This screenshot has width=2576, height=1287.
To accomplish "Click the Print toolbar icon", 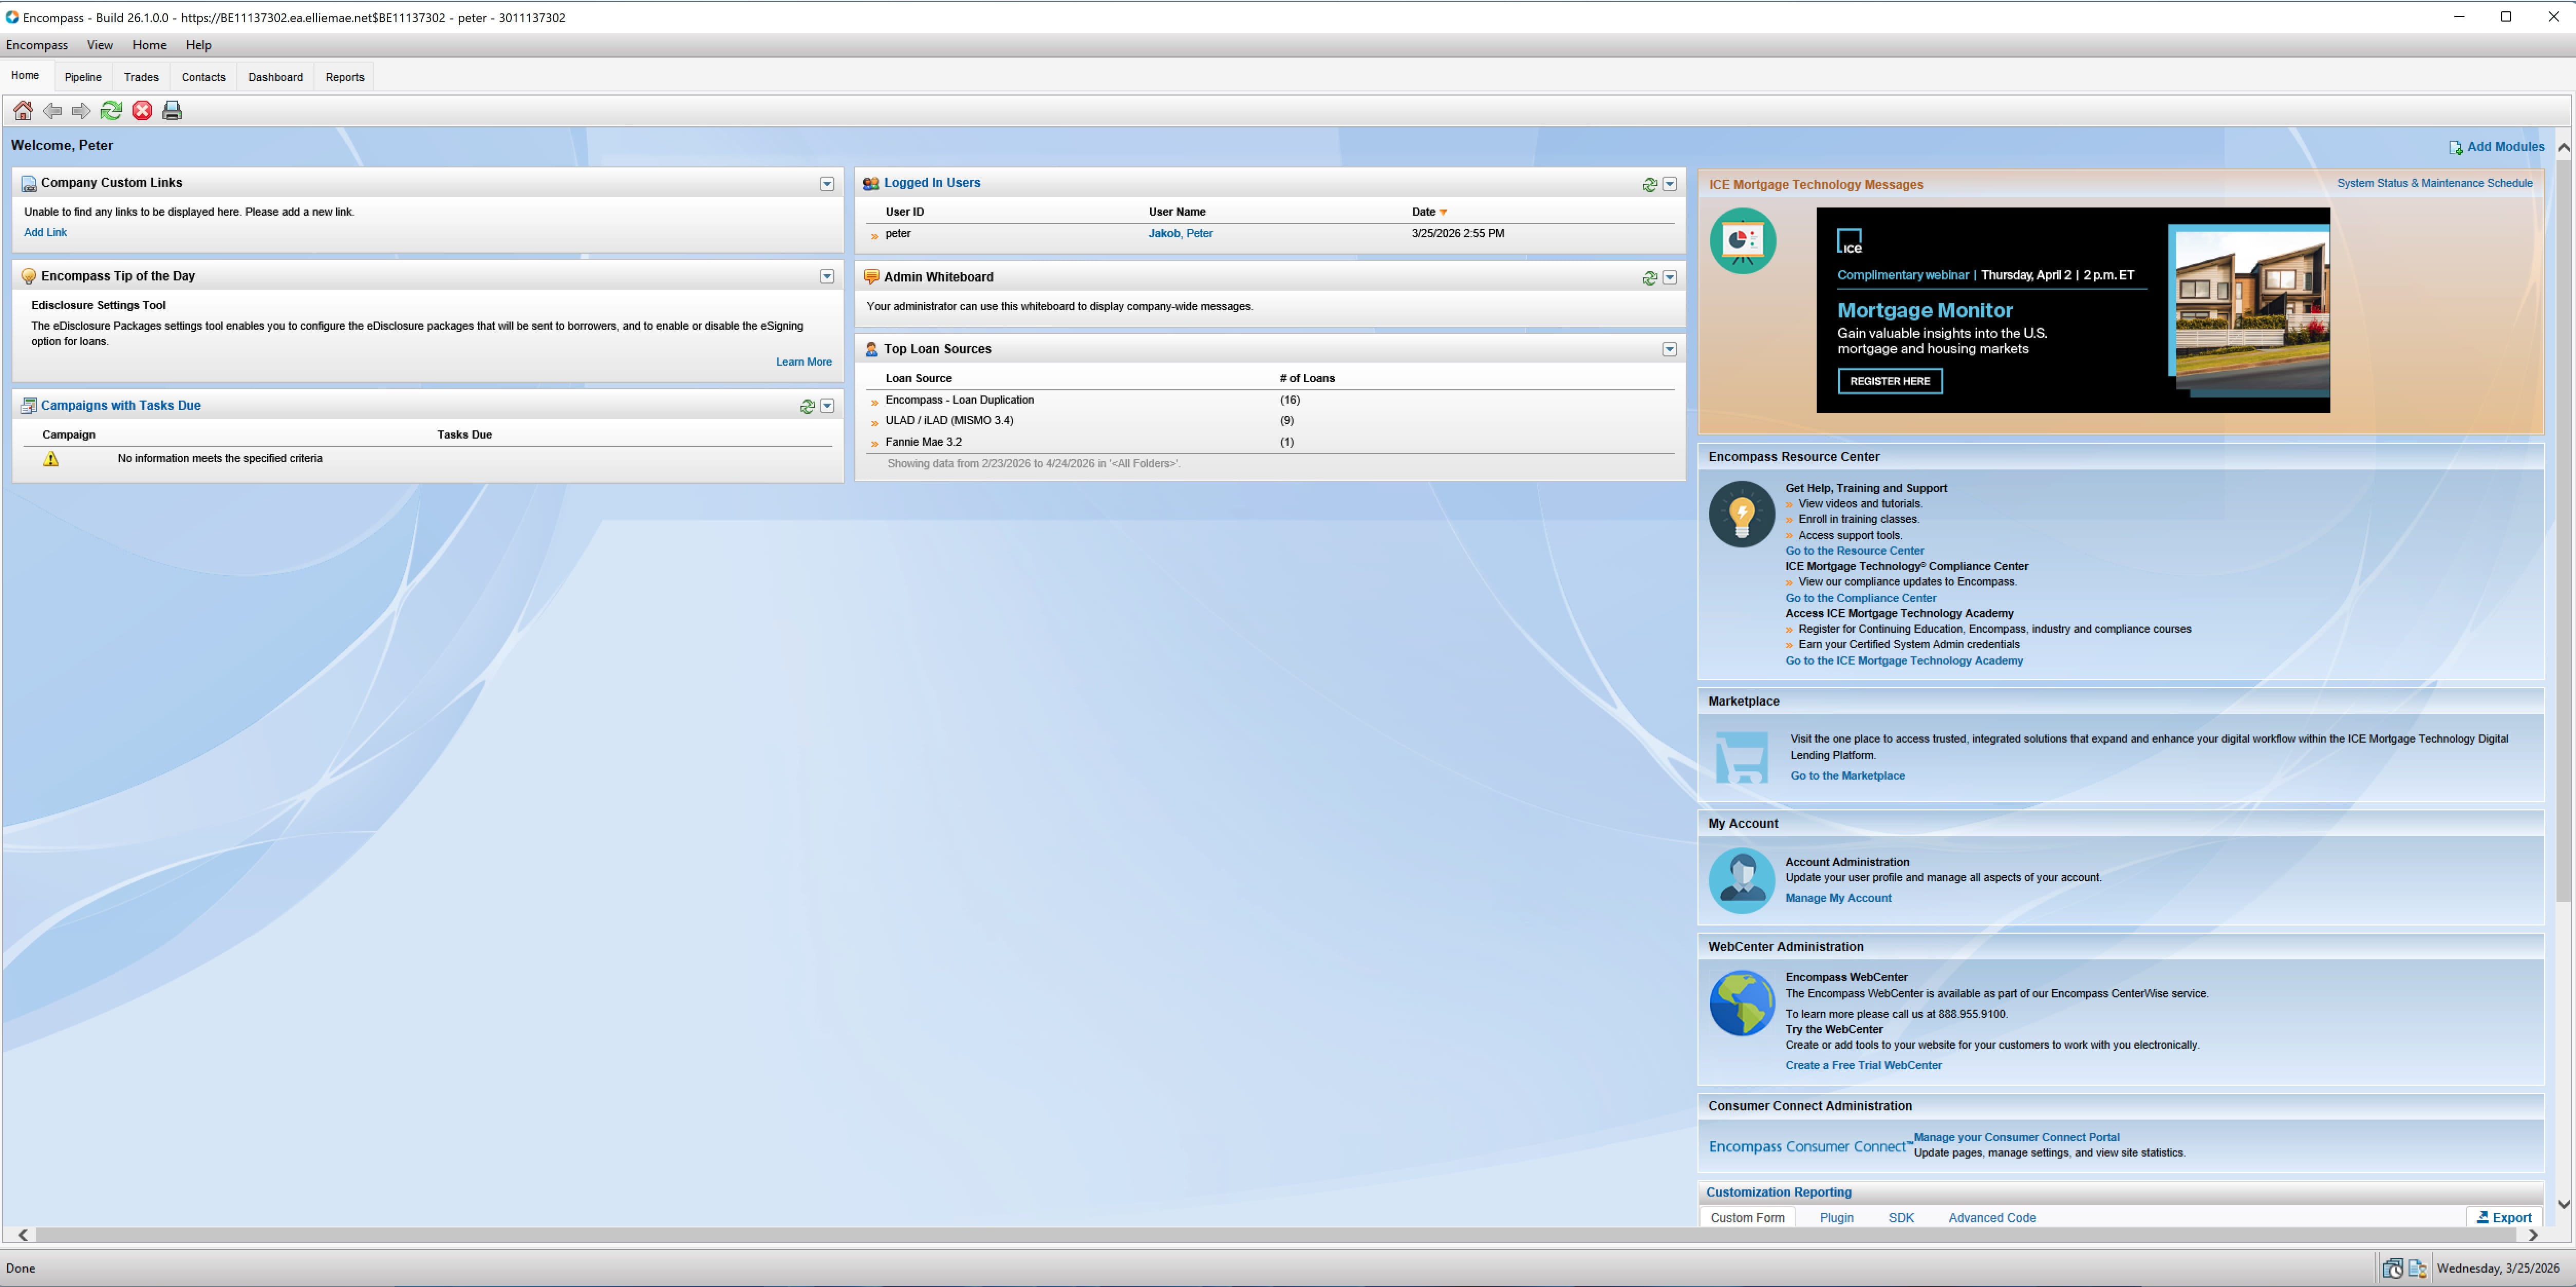I will coord(172,111).
